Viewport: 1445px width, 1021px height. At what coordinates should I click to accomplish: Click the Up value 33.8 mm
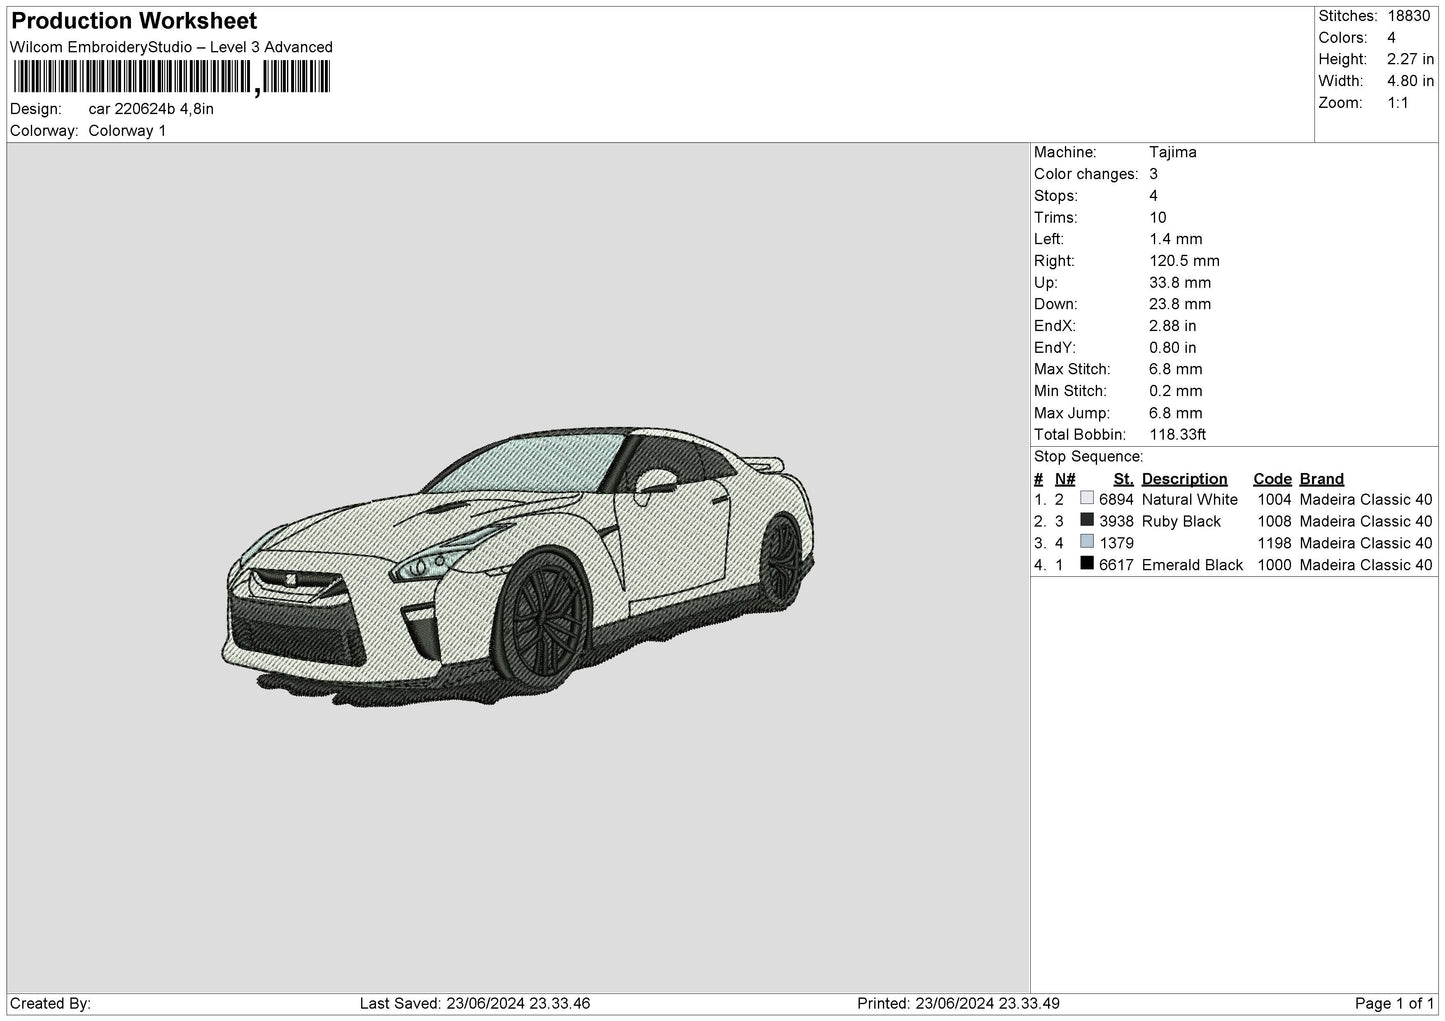coord(1180,283)
